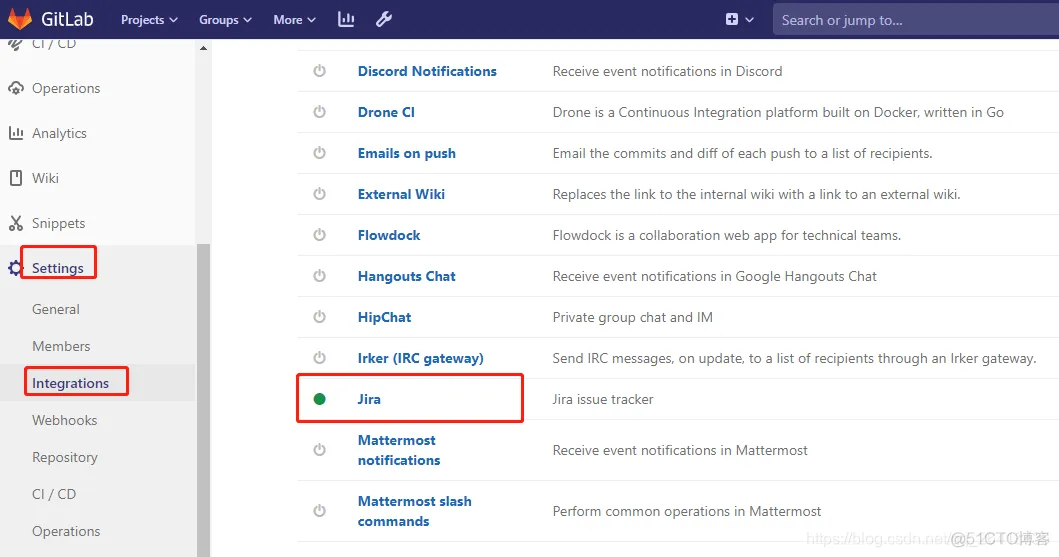Select General under Settings
Viewport: 1059px width, 557px height.
(56, 309)
